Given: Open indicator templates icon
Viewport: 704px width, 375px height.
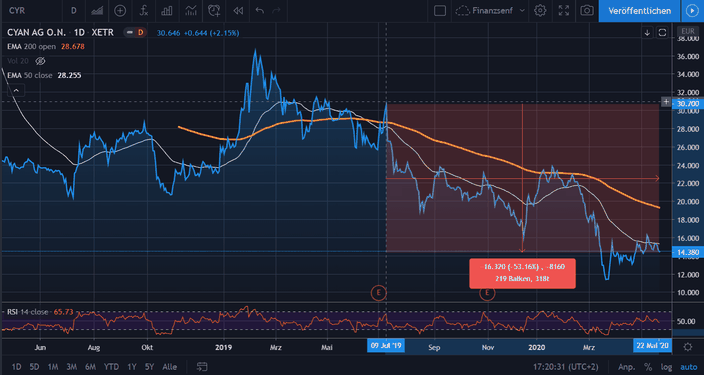Looking at the screenshot, I should point(191,10).
